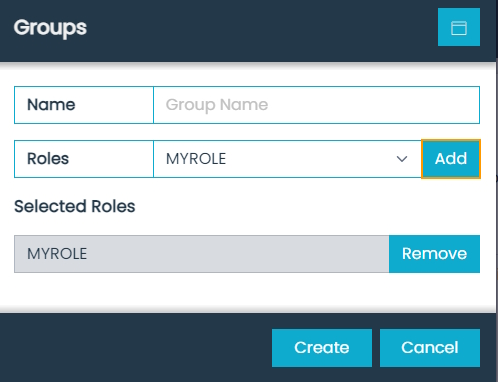
Task: Open the Roles dropdown showing MYROLE
Action: pos(287,159)
